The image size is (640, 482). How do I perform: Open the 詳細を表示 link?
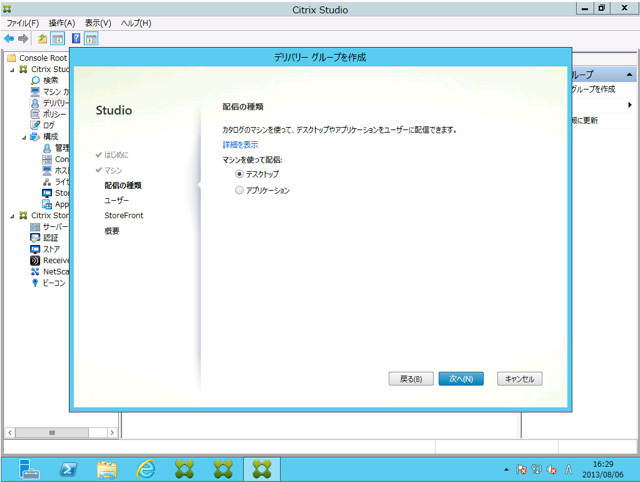240,144
